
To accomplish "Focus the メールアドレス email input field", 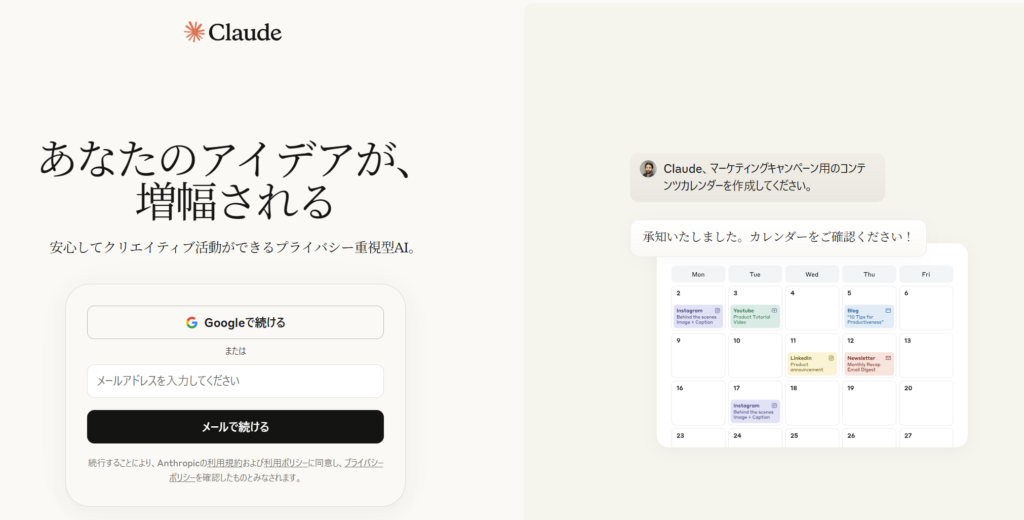I will (x=235, y=381).
